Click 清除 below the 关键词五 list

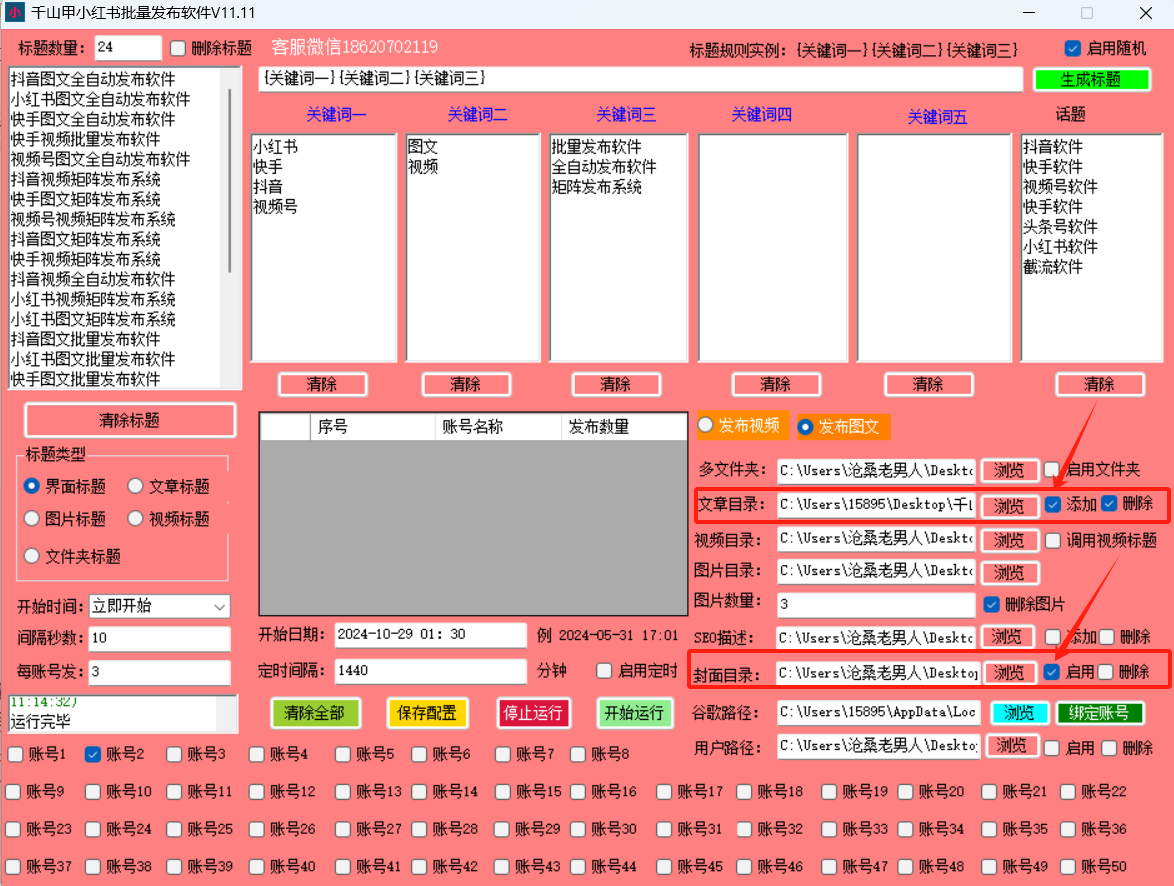coord(928,384)
